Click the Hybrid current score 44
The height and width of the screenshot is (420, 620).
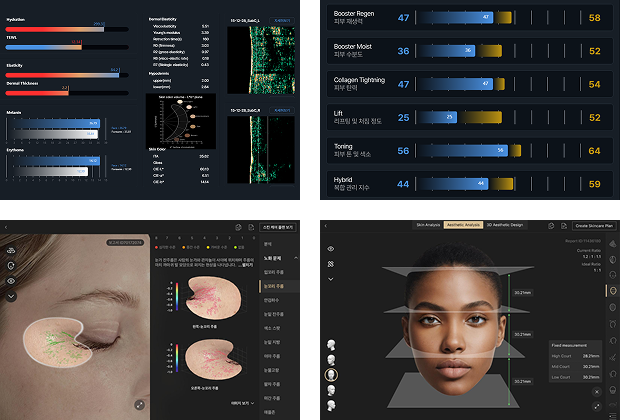click(x=403, y=184)
